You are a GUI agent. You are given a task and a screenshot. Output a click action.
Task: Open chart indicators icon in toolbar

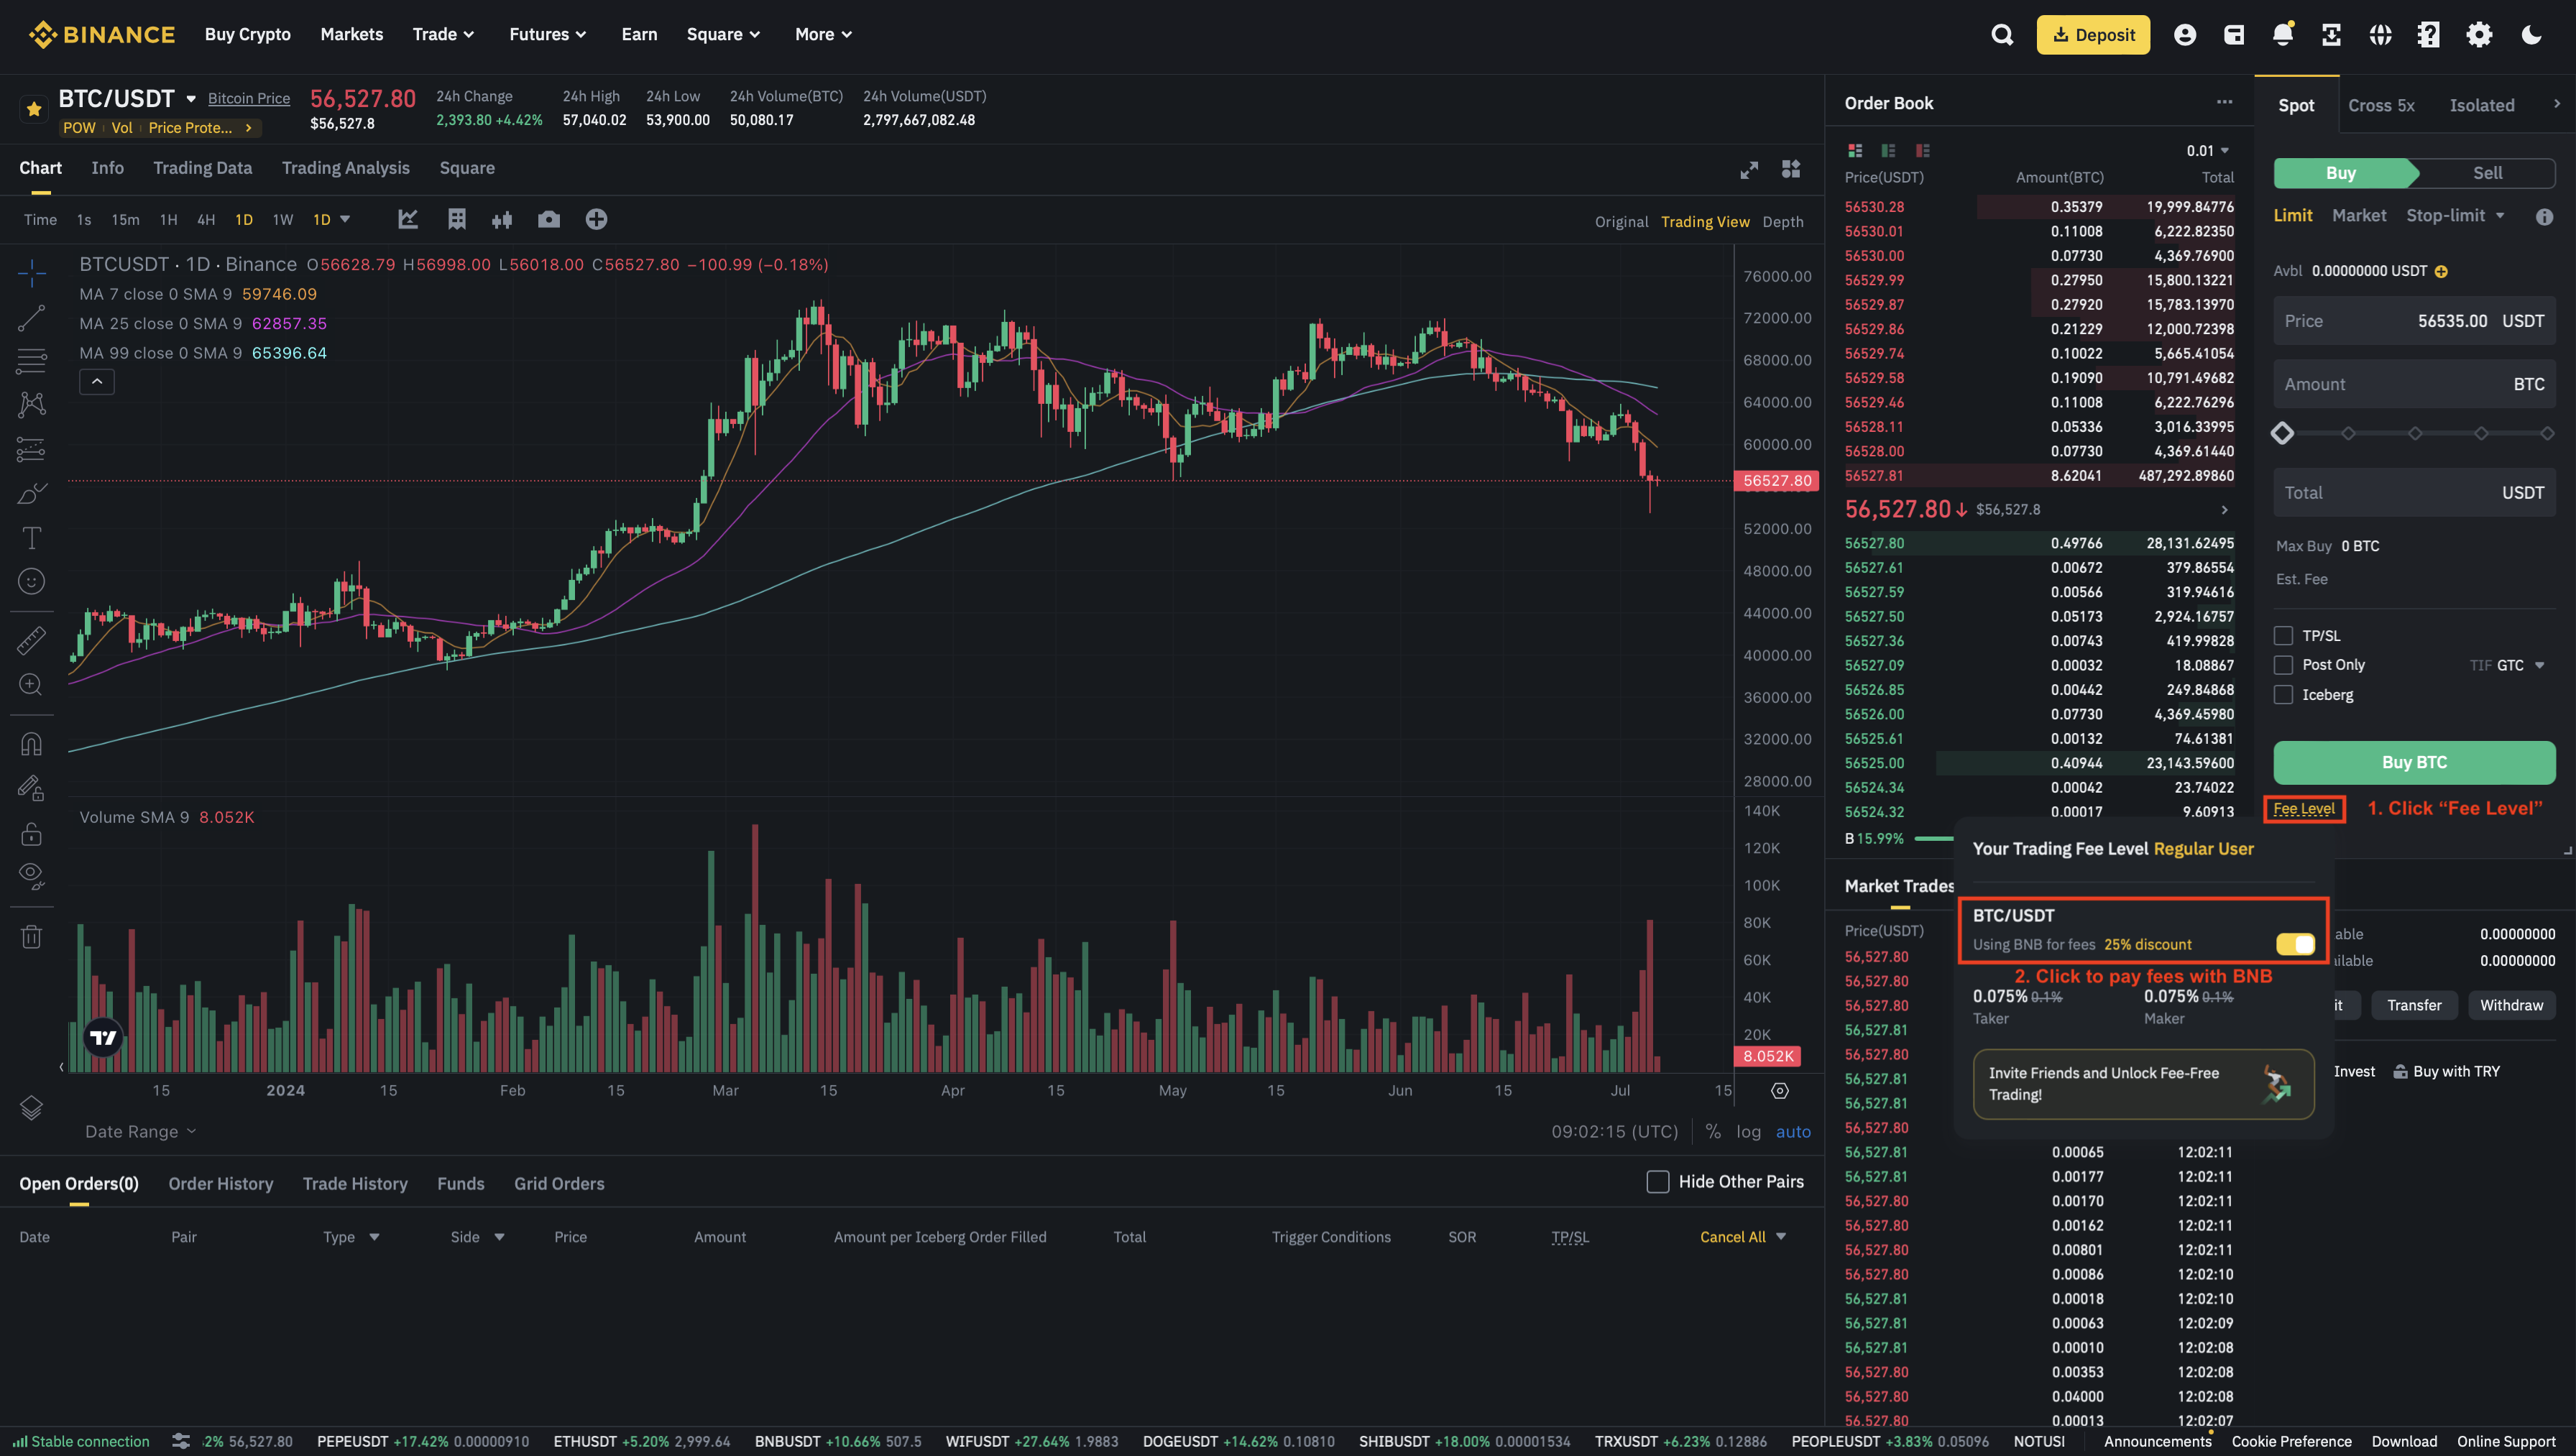pyautogui.click(x=407, y=219)
